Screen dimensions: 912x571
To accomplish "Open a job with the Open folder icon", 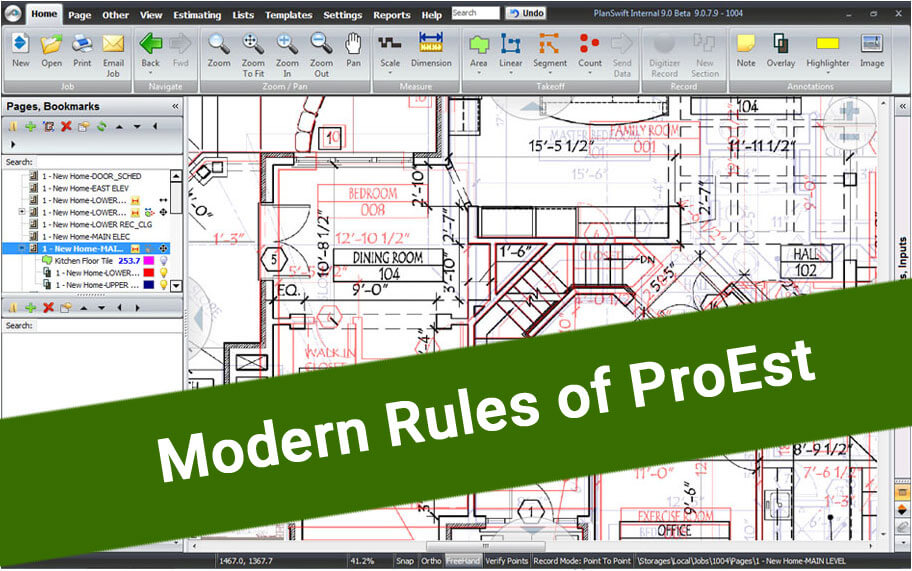I will [x=51, y=44].
